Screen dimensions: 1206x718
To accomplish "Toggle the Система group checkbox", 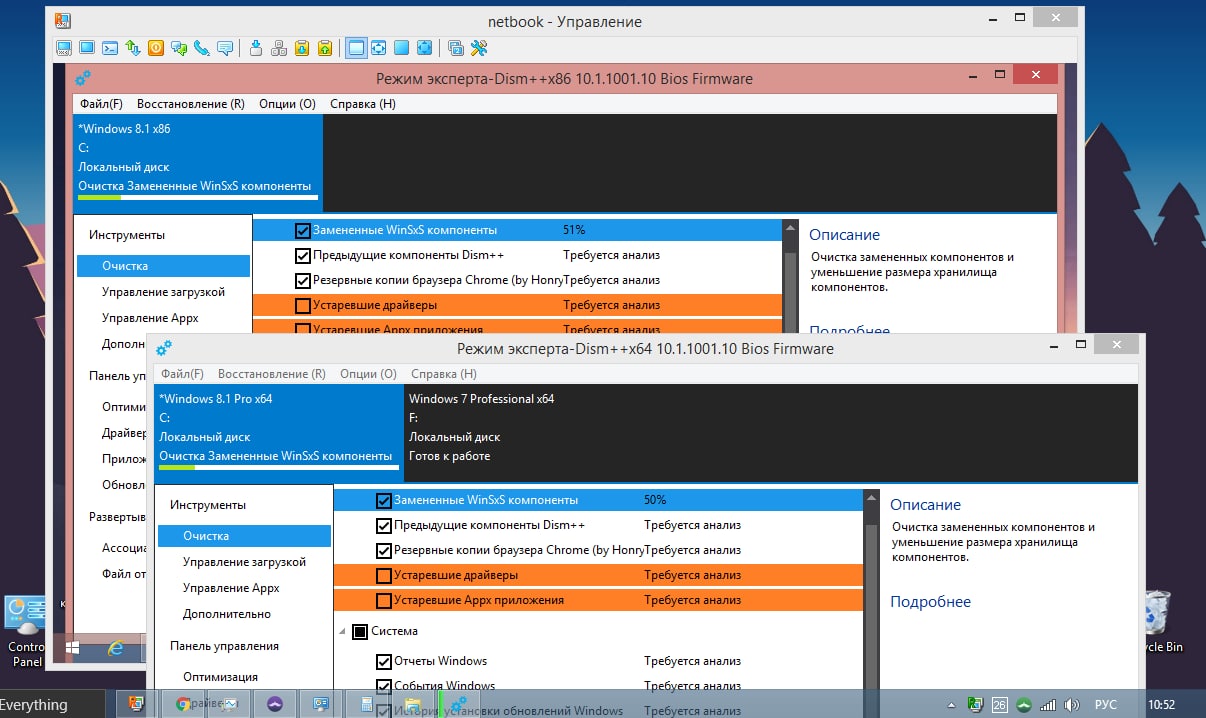I will (x=360, y=631).
